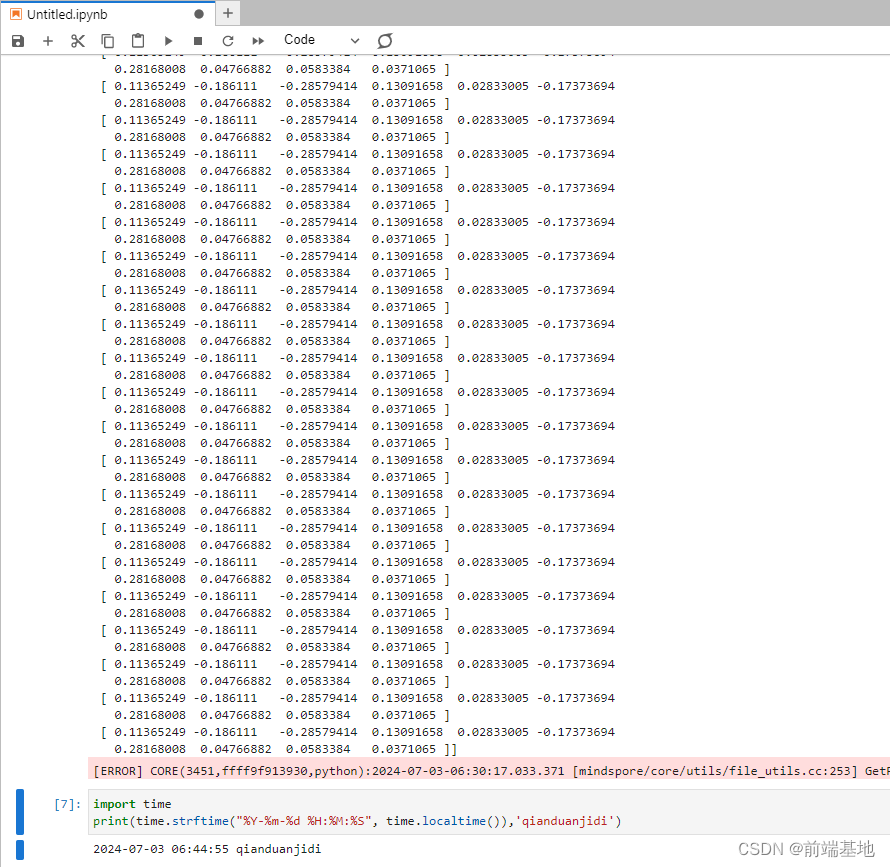
Task: Interrupt the kernel with the stop icon
Action: pyautogui.click(x=198, y=41)
